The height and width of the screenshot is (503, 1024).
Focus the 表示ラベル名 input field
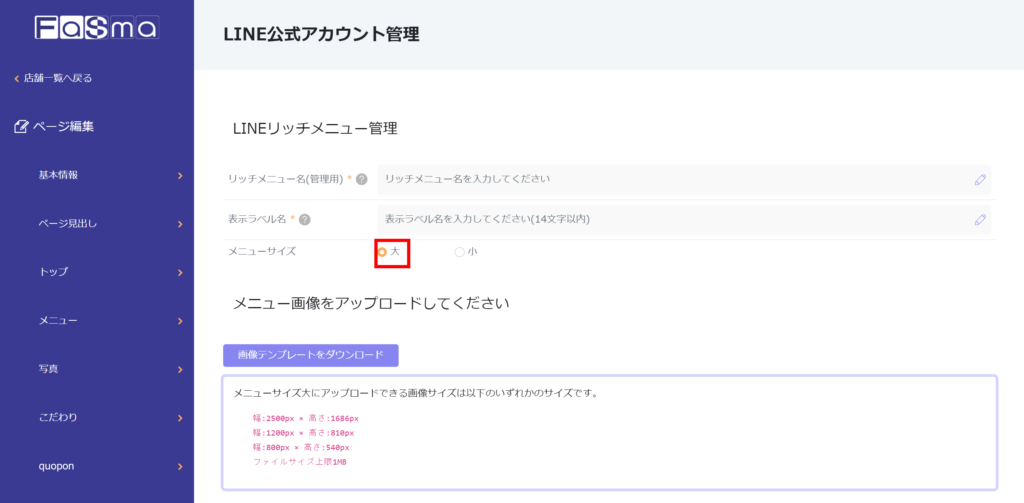(670, 219)
